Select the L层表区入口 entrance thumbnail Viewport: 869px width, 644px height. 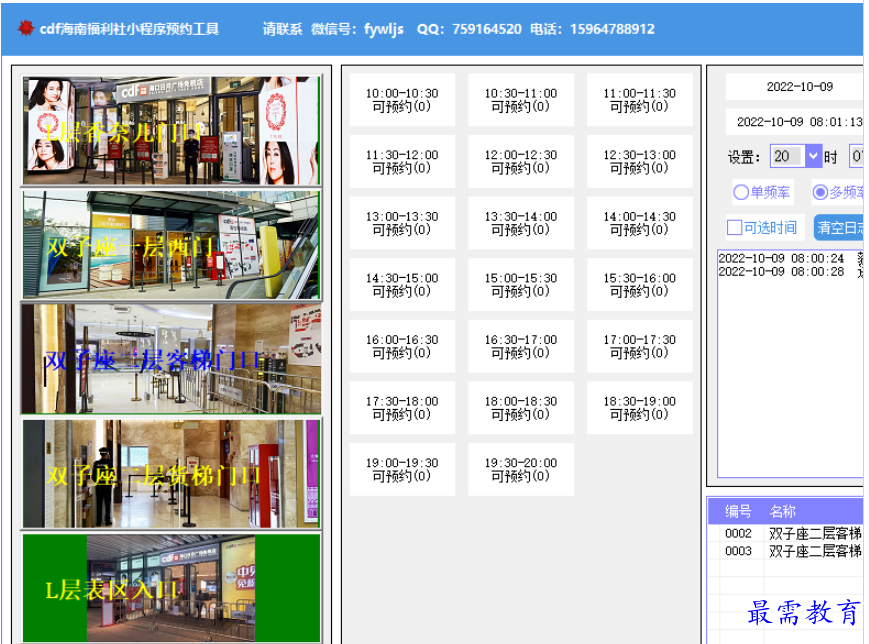[x=172, y=588]
